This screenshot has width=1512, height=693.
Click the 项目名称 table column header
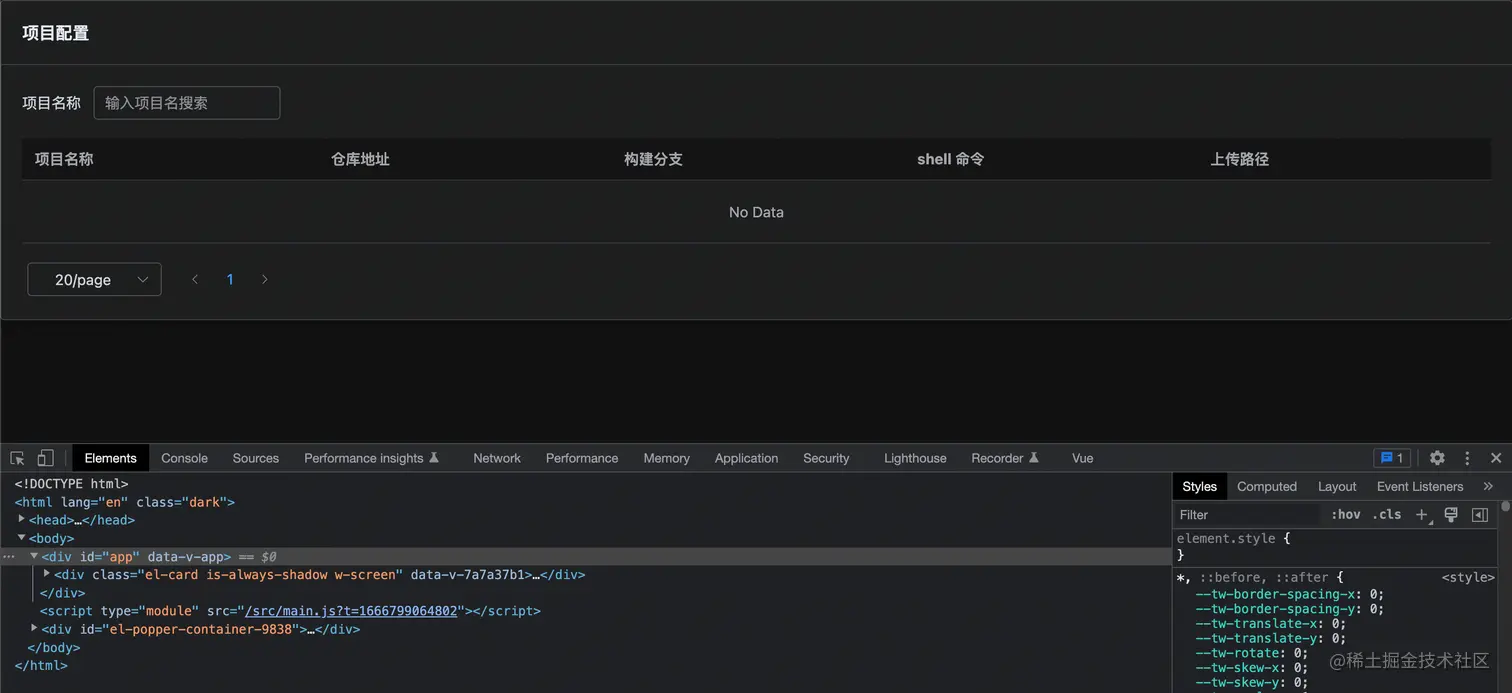click(x=64, y=159)
